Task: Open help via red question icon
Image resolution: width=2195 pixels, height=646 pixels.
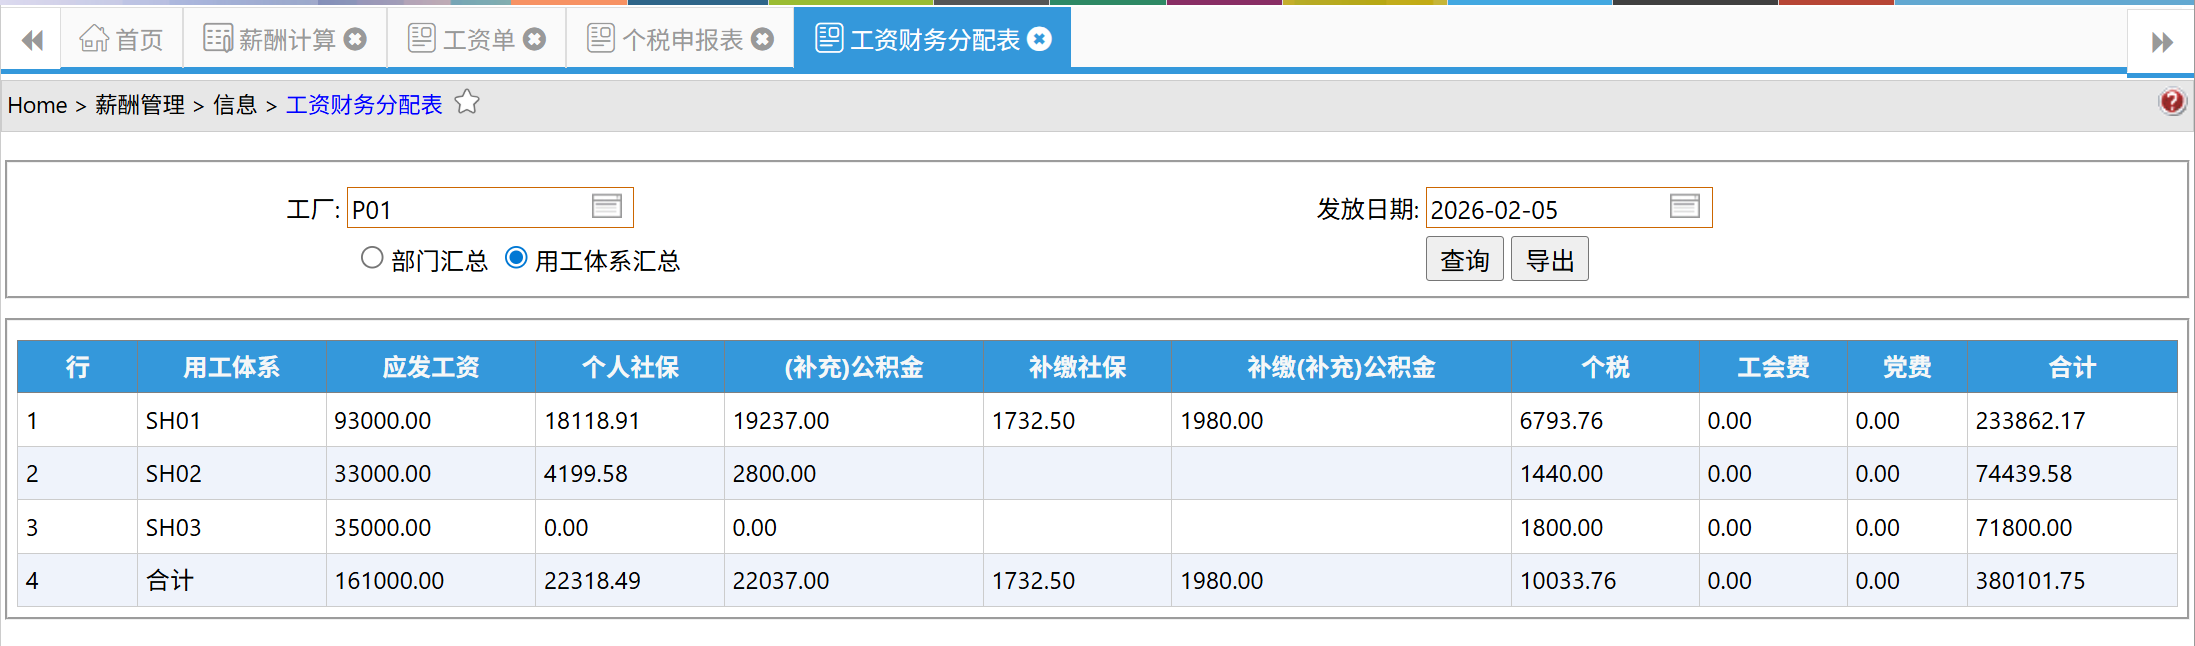Action: point(2172,102)
